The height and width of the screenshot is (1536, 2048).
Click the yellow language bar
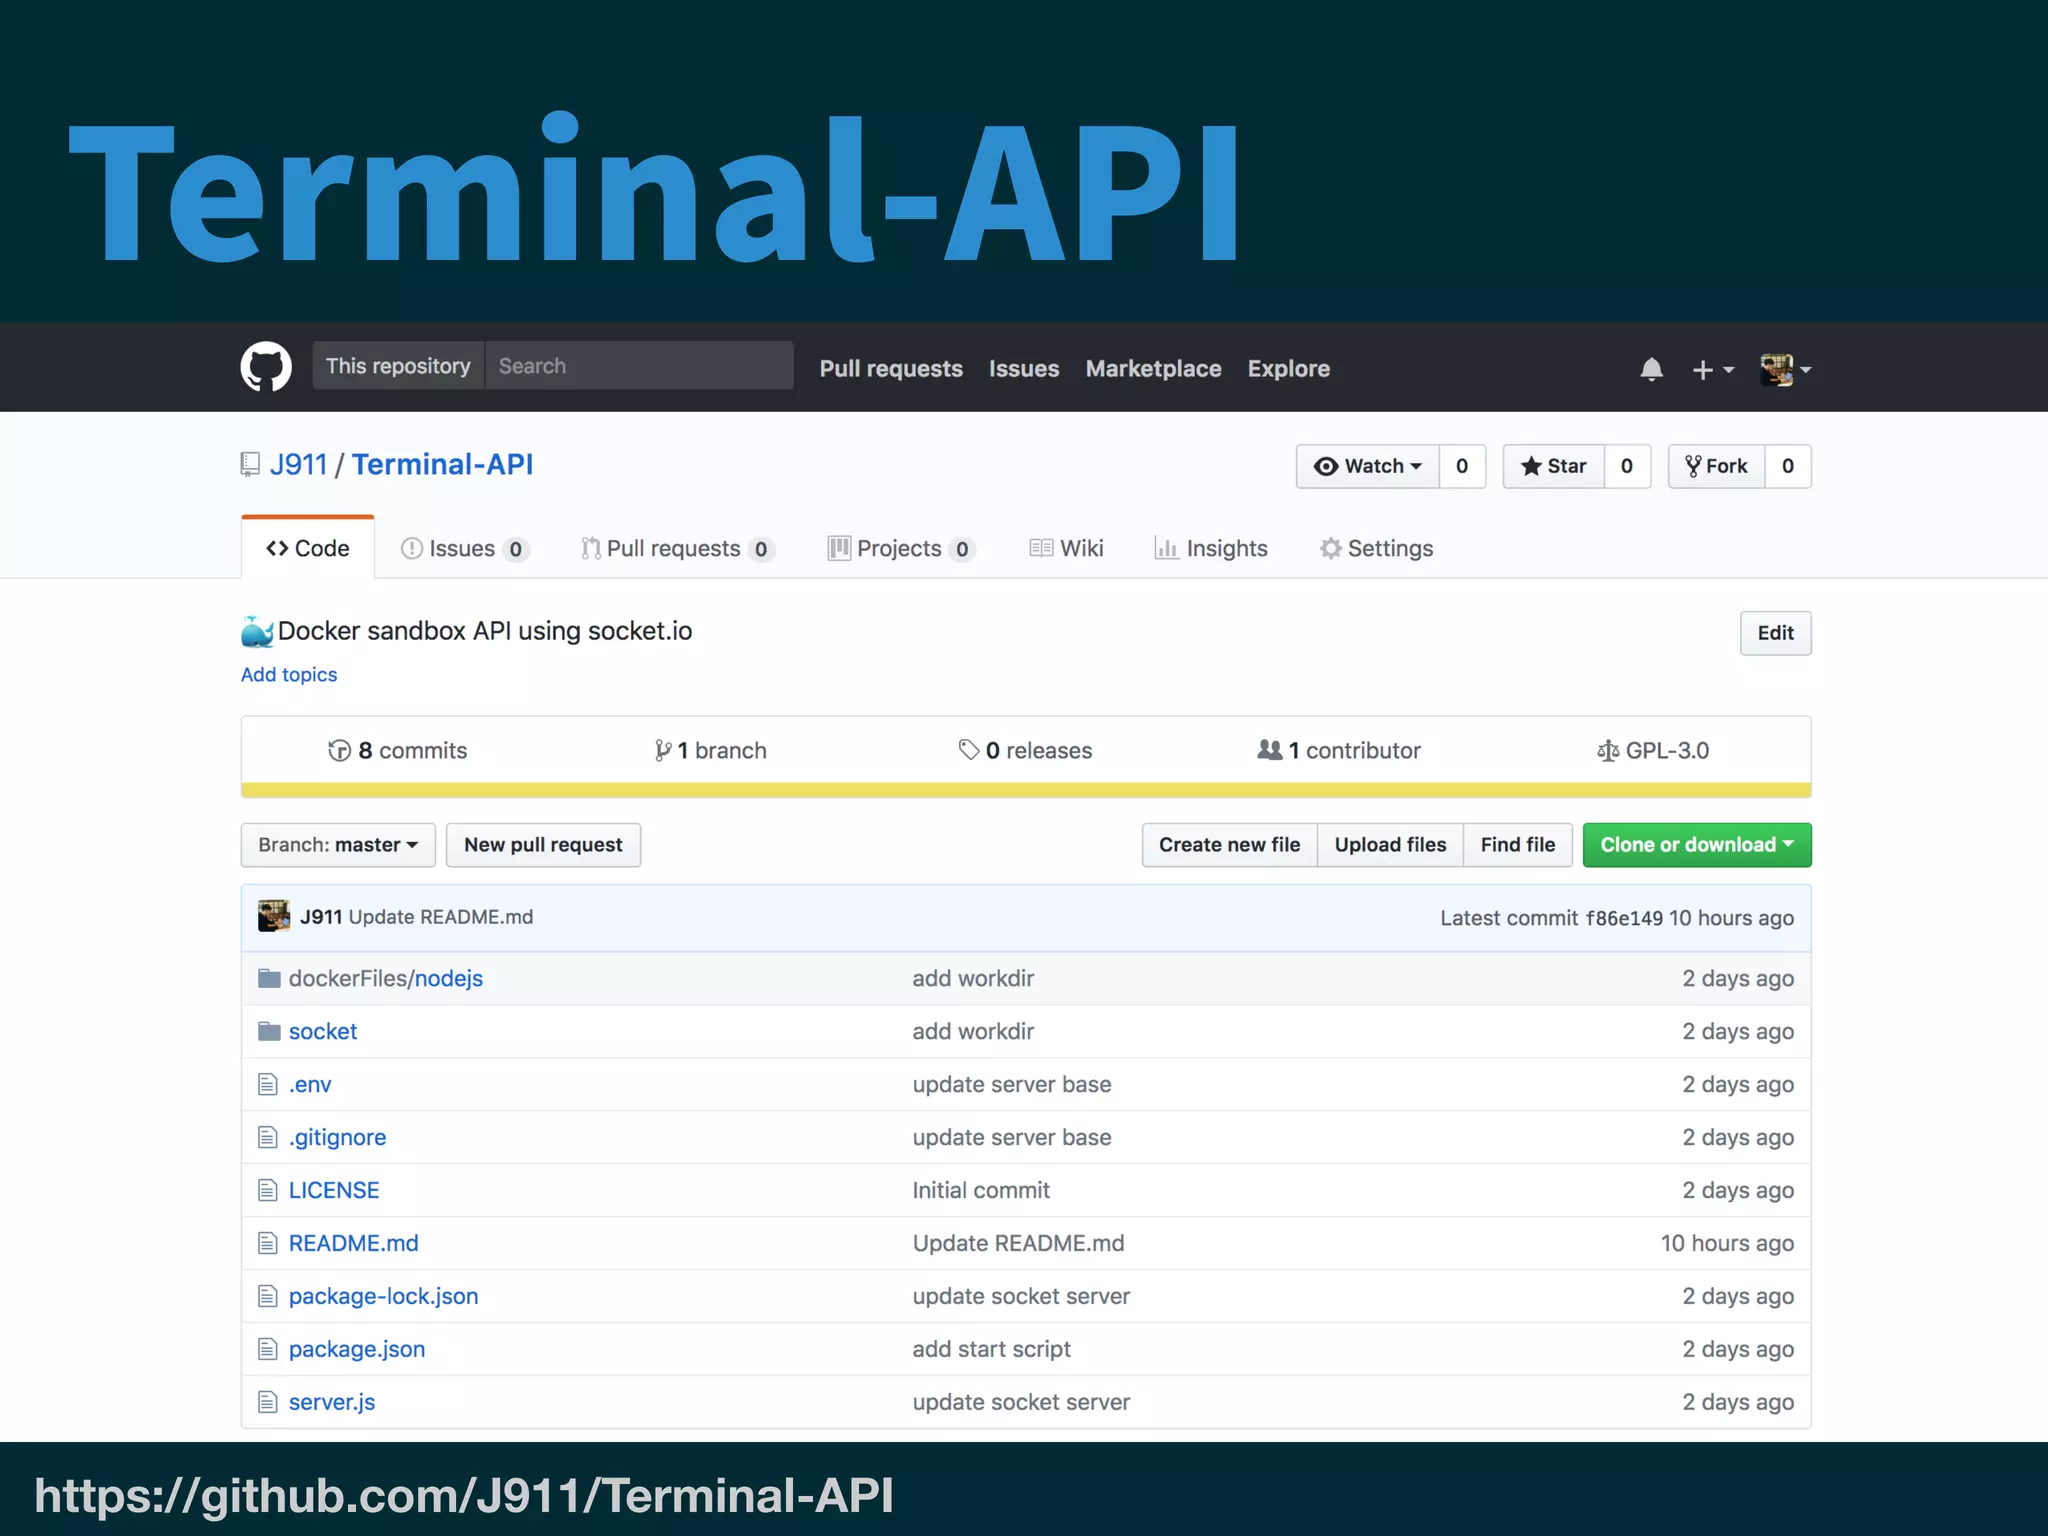(1026, 790)
